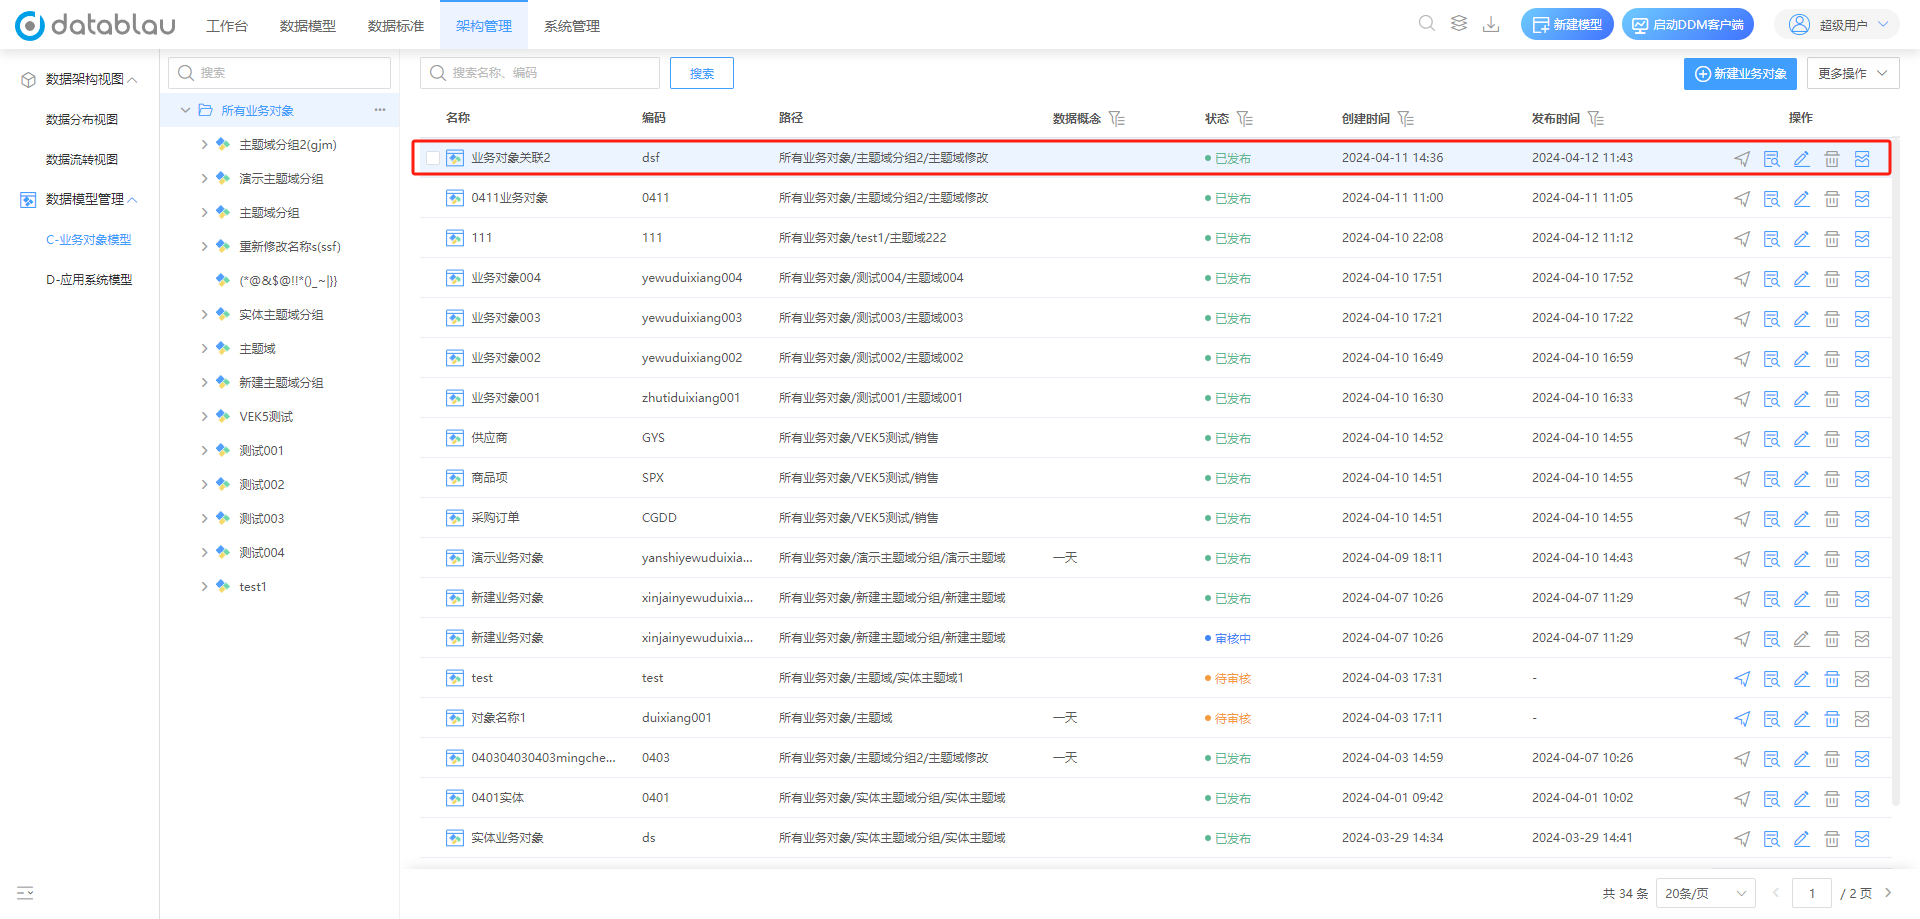Filter the 发布时间 column

(x=1596, y=119)
